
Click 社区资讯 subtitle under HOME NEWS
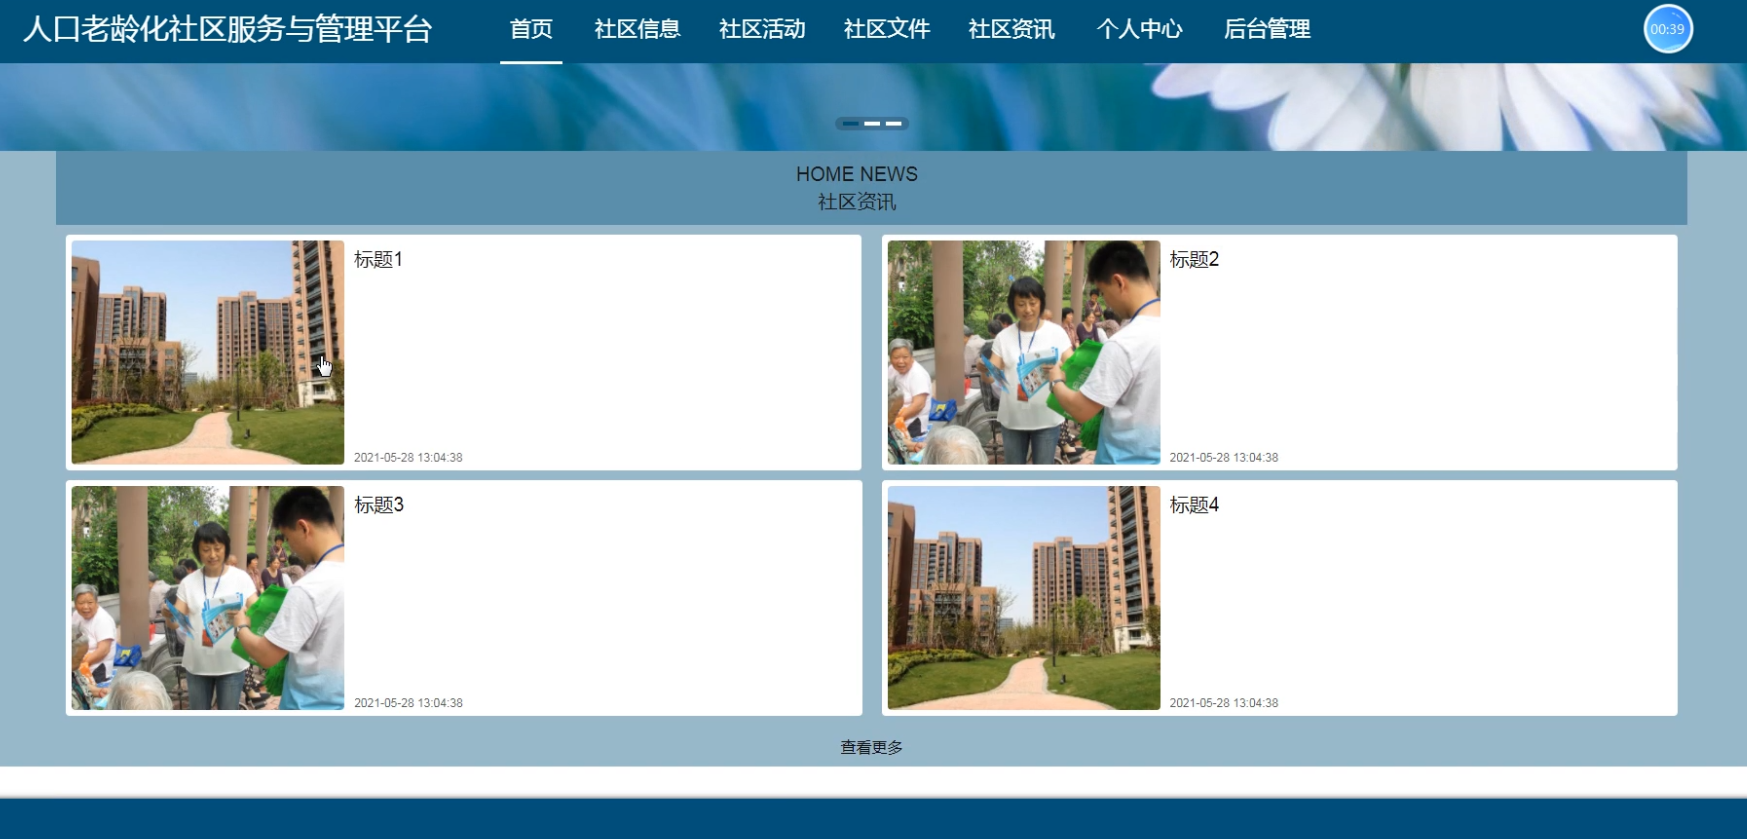tap(857, 202)
